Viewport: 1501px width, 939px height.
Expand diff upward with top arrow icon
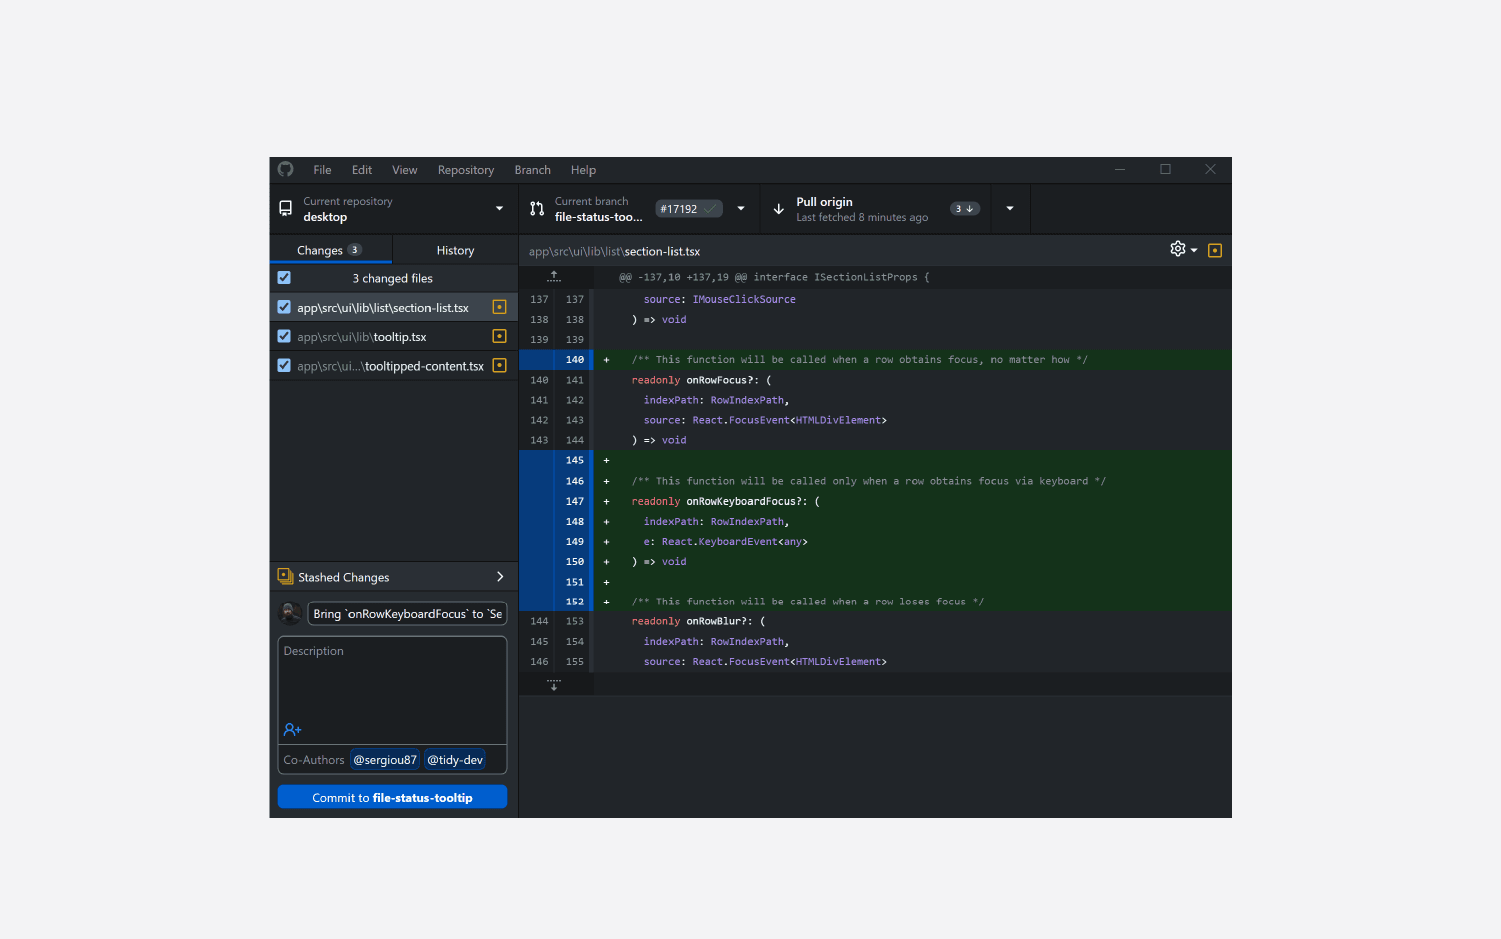[x=554, y=277]
